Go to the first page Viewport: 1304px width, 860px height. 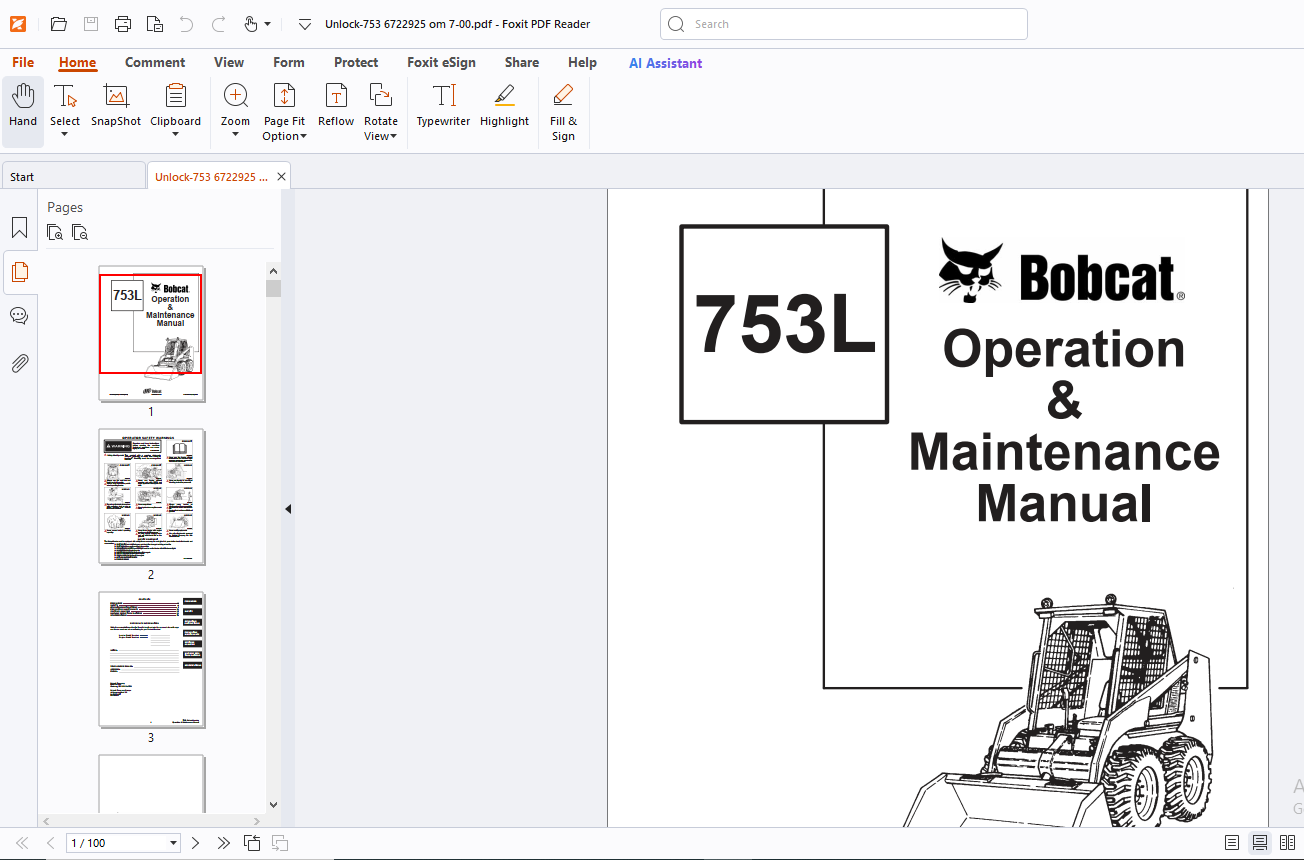point(22,843)
